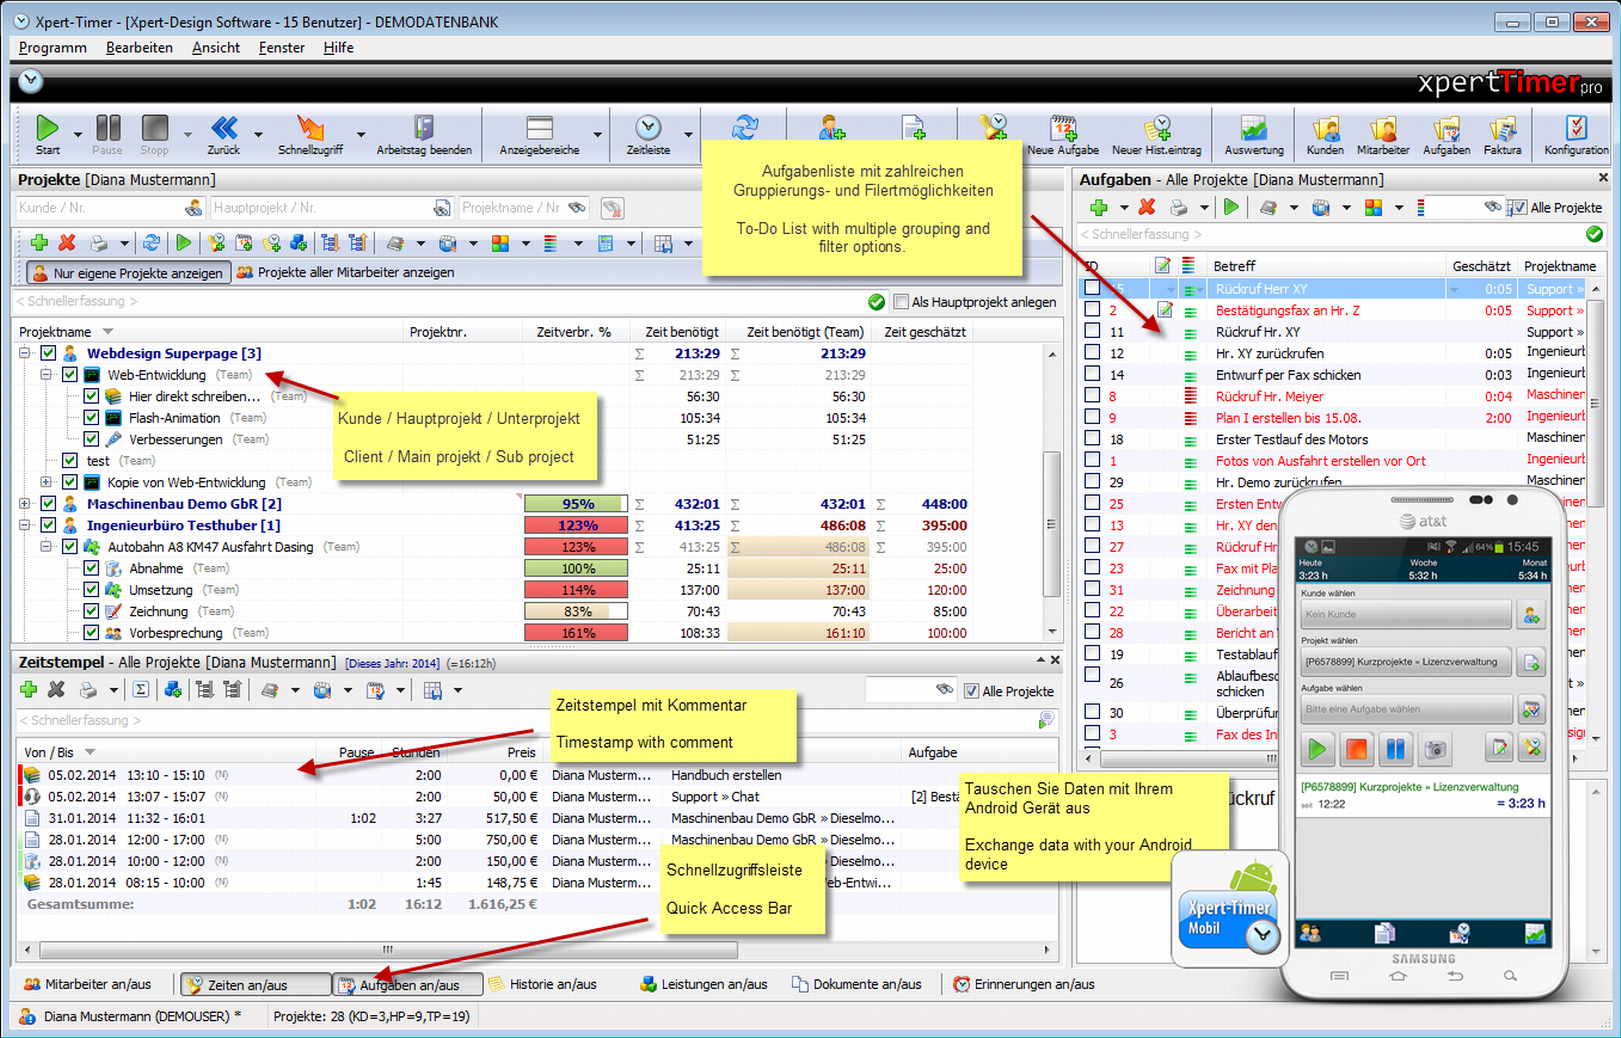Check the Als Hauptprojekt anlegen checkbox
This screenshot has width=1621, height=1038.
903,301
